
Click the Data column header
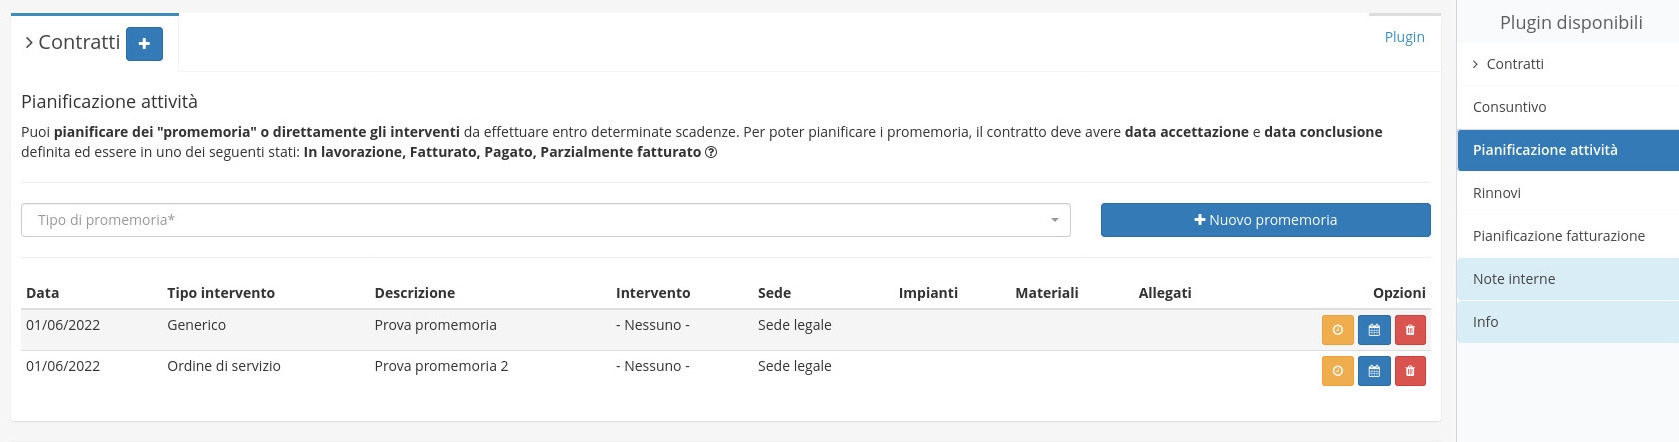click(42, 293)
